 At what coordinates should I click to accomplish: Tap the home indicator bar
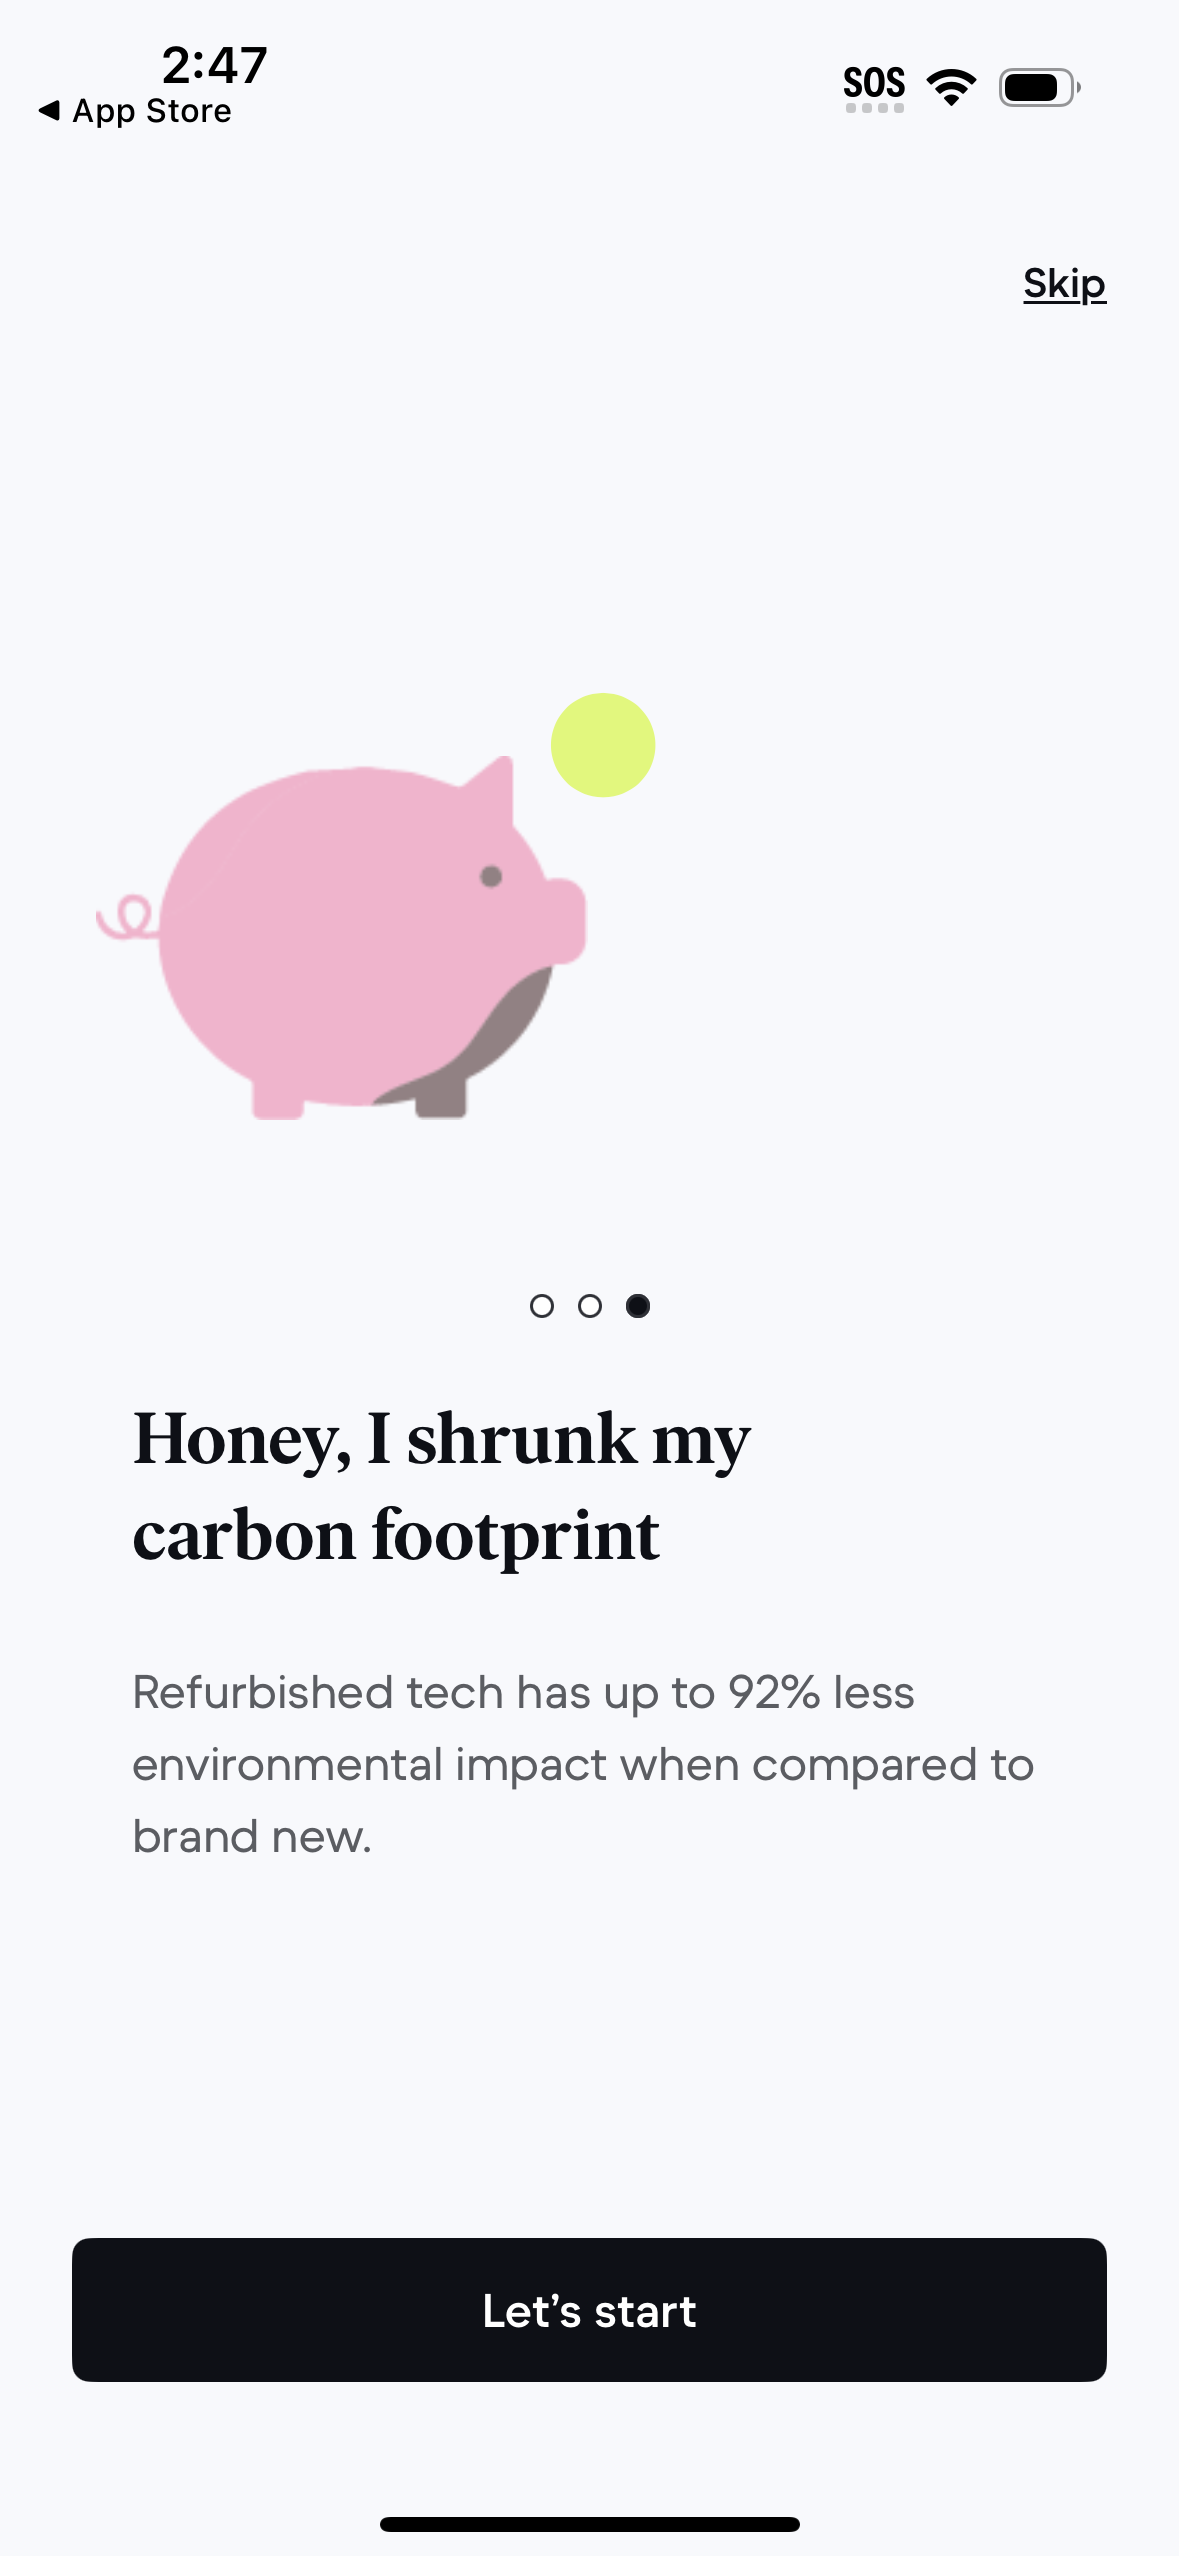(x=590, y=2524)
